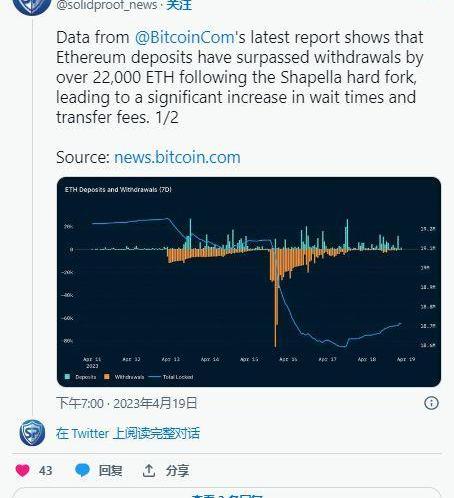
Task: Click the SolidProof avatar at the top
Action: (32, 6)
